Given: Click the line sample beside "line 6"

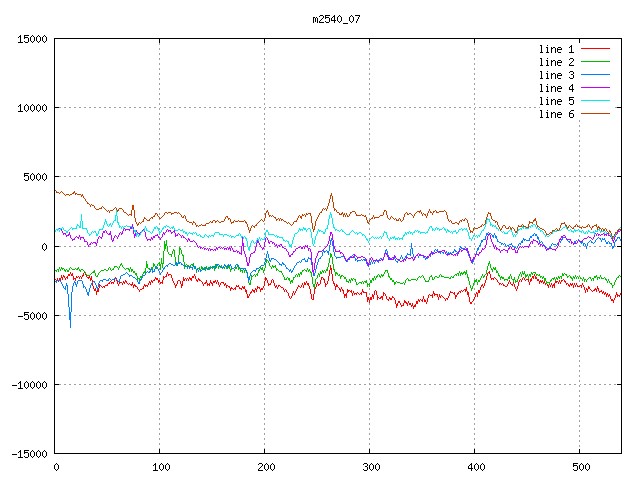Looking at the screenshot, I should [595, 114].
